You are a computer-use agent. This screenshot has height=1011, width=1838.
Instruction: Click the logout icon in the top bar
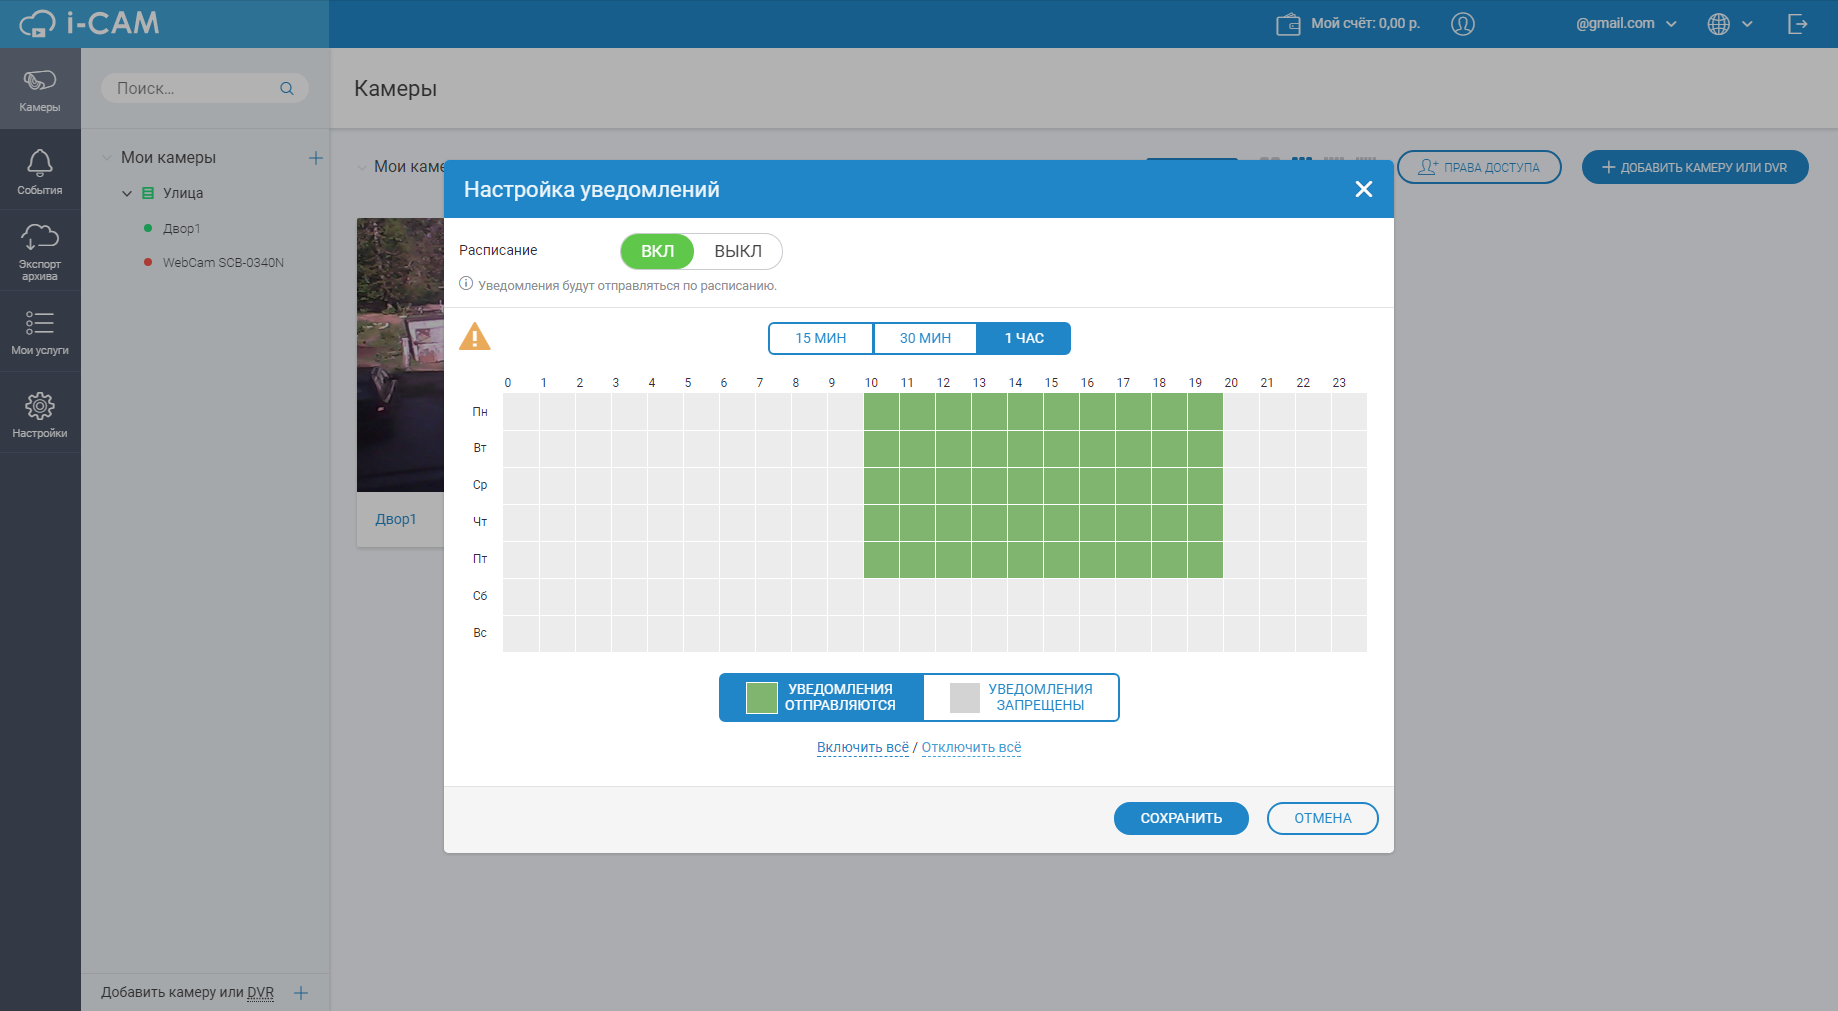point(1798,24)
